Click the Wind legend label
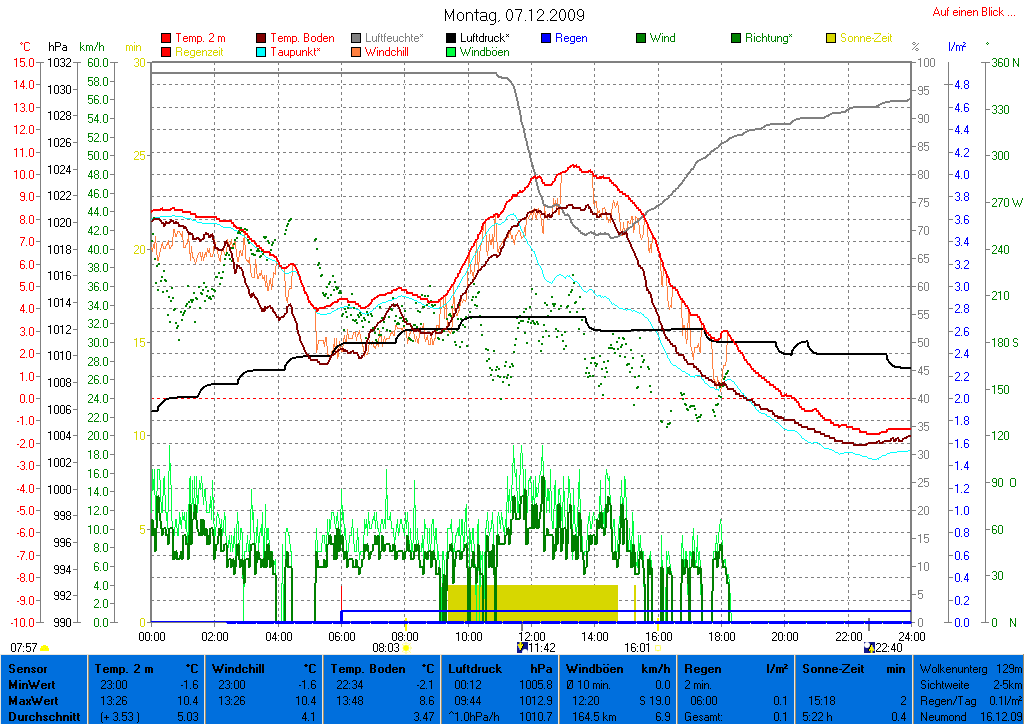This screenshot has height=724, width=1024. [662, 39]
